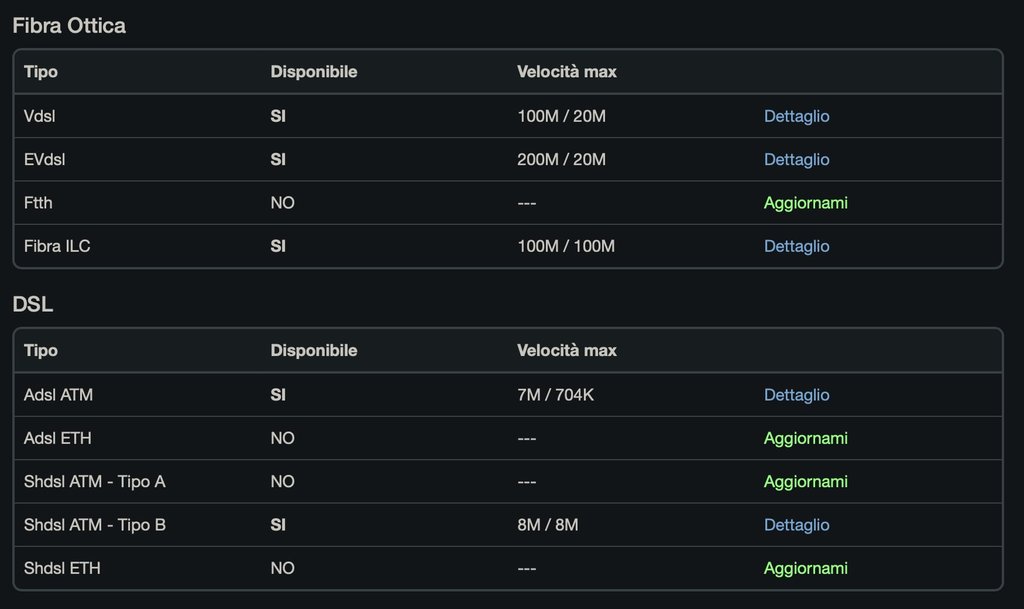Click Aggiornami for Shdsl ATM - Tipo A
The height and width of the screenshot is (609, 1024).
[805, 482]
